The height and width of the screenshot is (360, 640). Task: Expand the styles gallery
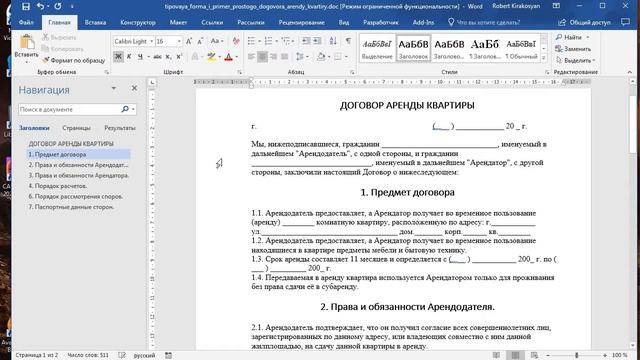point(543,58)
